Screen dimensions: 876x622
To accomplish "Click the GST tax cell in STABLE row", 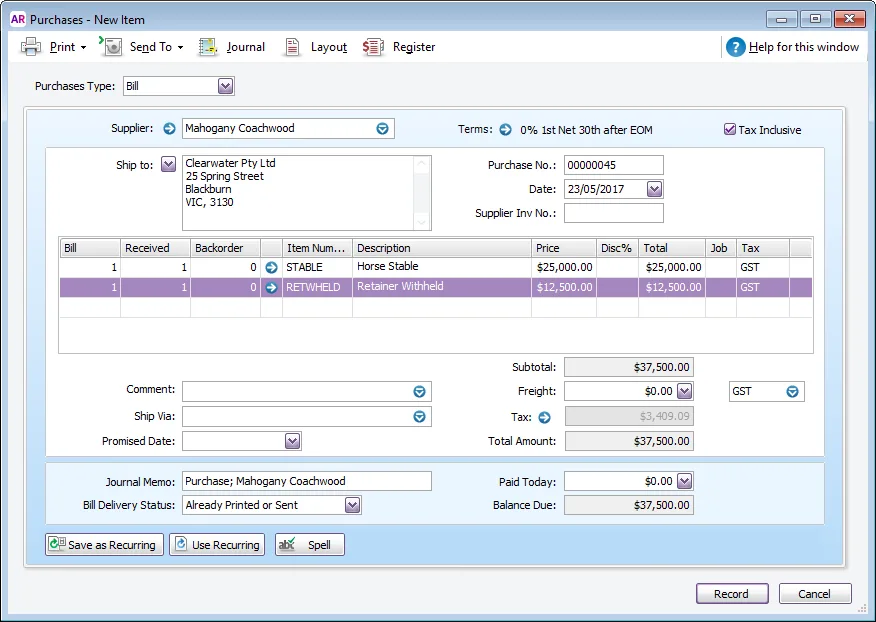I will click(763, 267).
